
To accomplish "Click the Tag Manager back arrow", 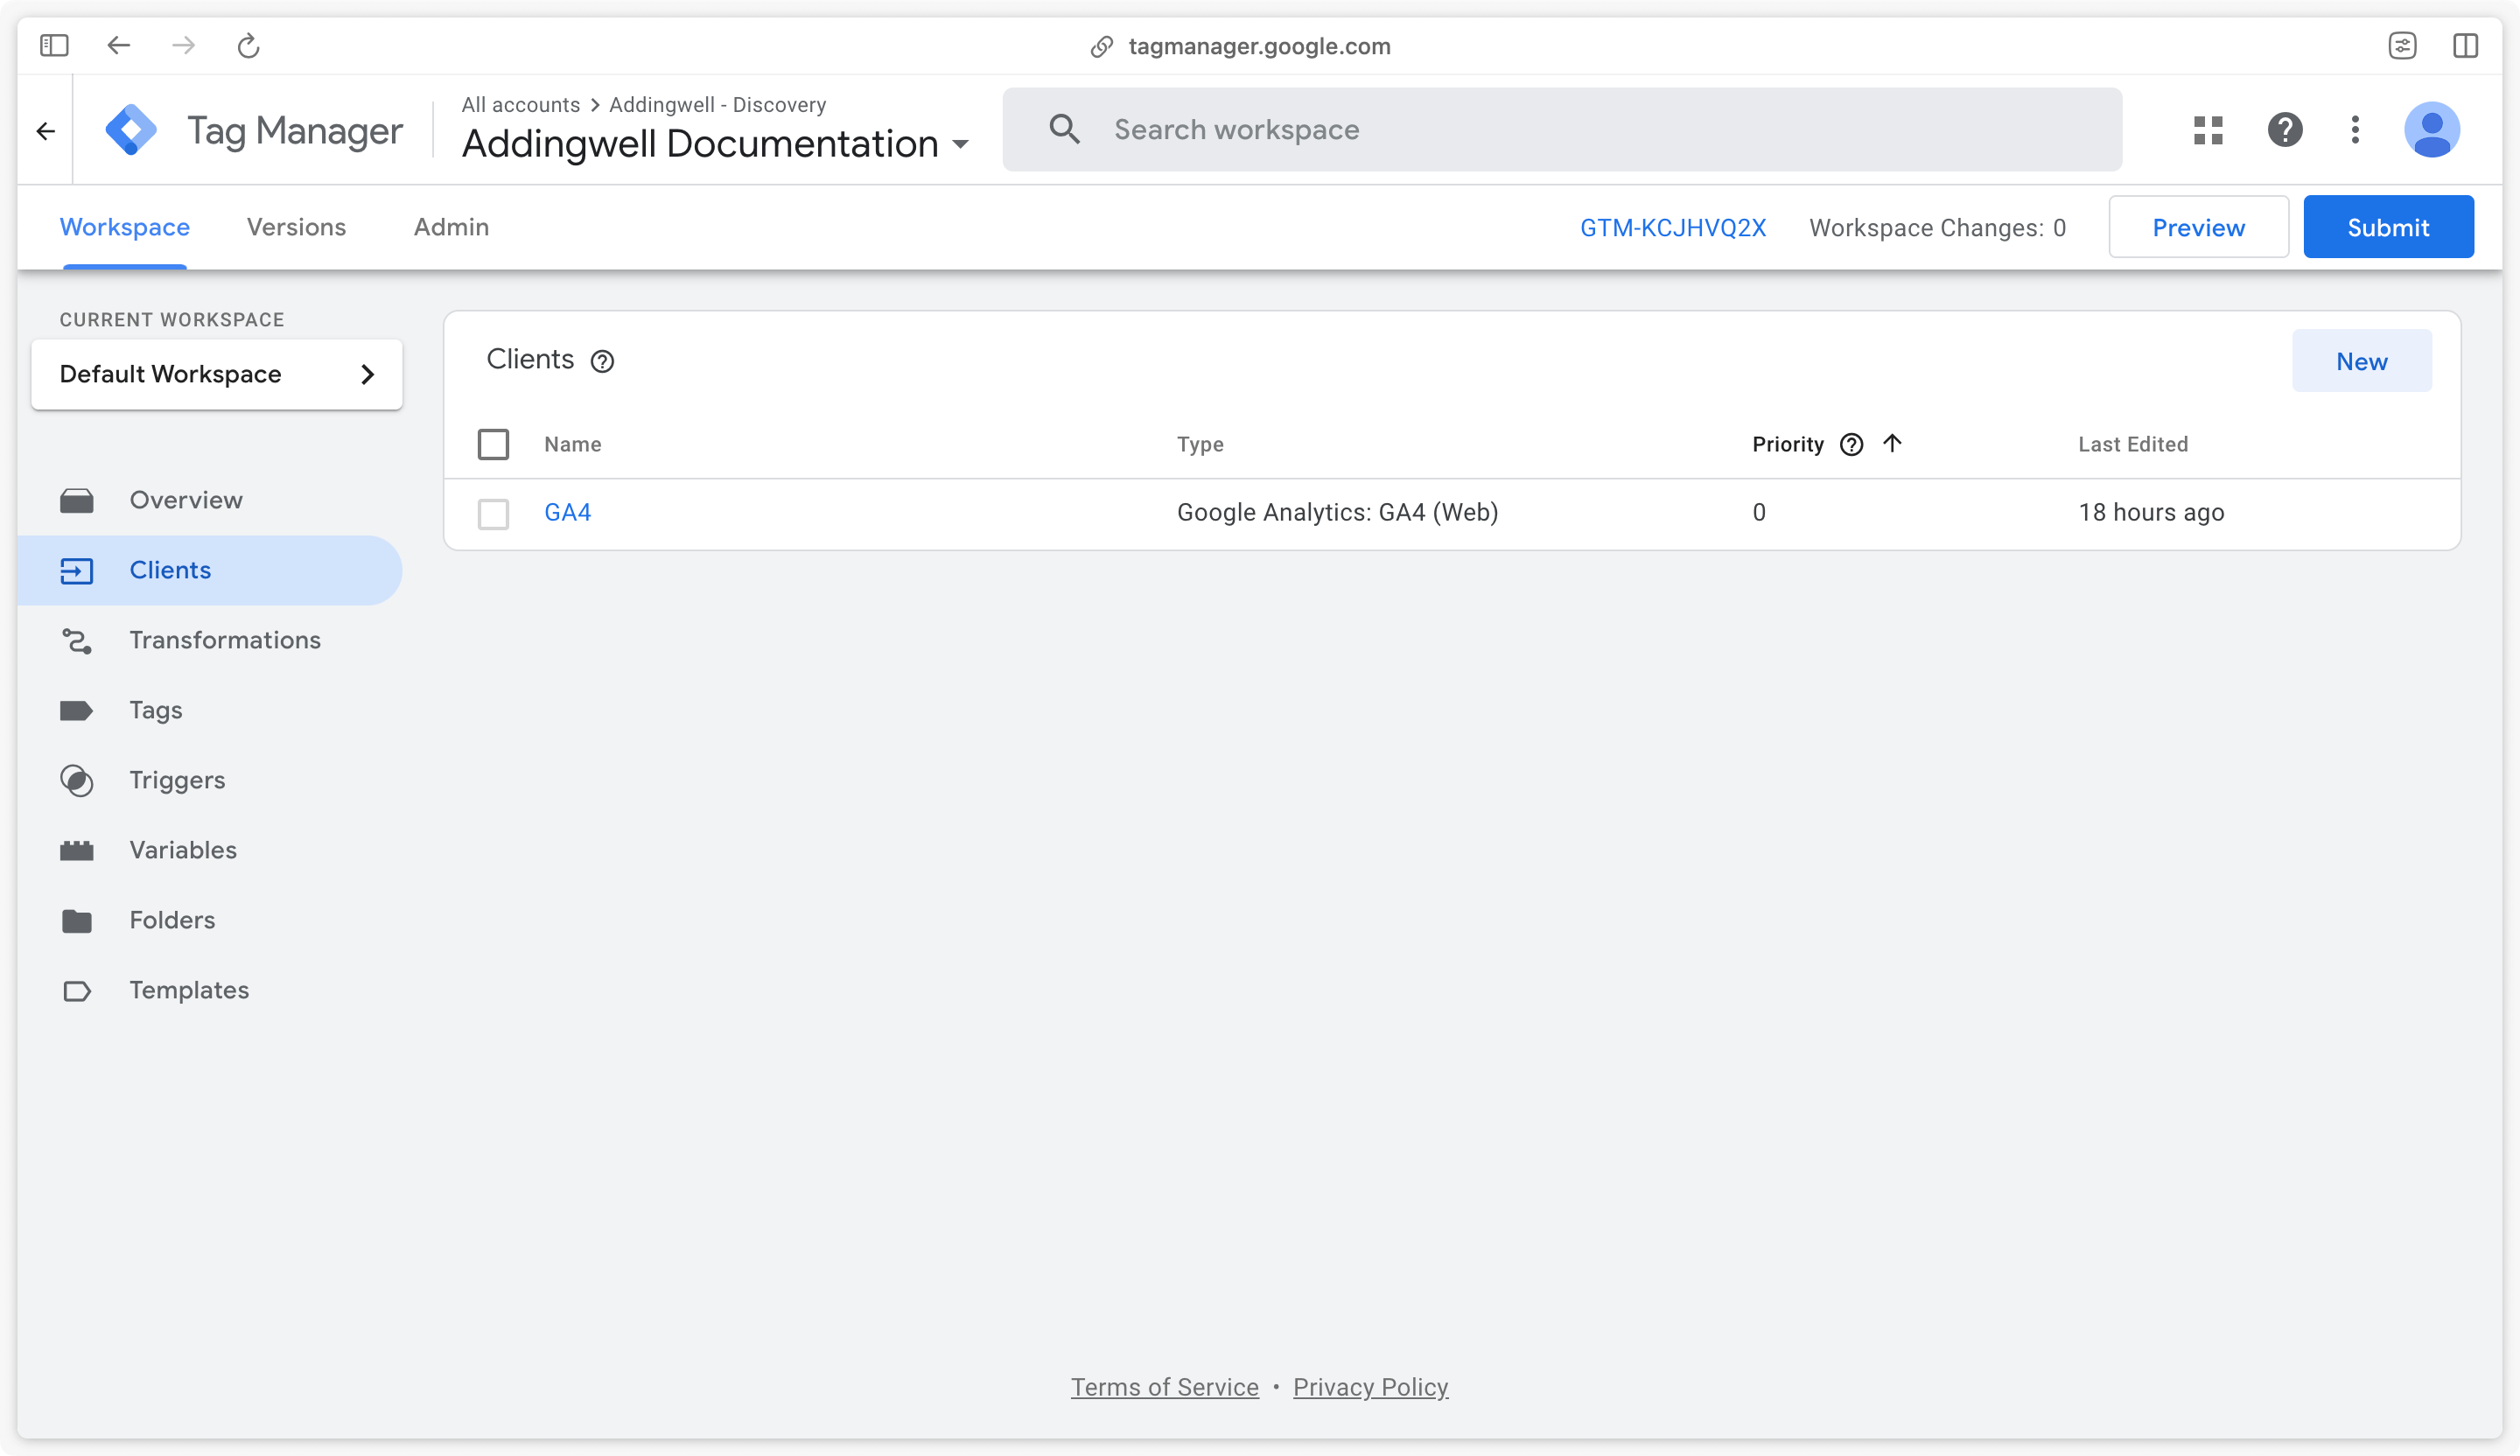I will point(46,130).
